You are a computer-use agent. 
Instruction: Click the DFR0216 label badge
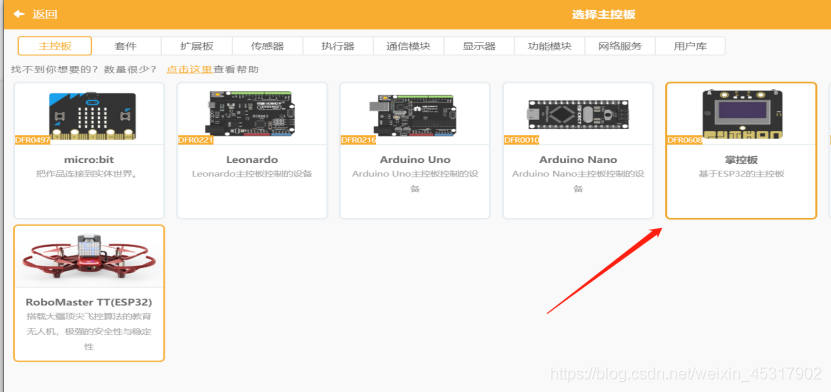coord(358,140)
